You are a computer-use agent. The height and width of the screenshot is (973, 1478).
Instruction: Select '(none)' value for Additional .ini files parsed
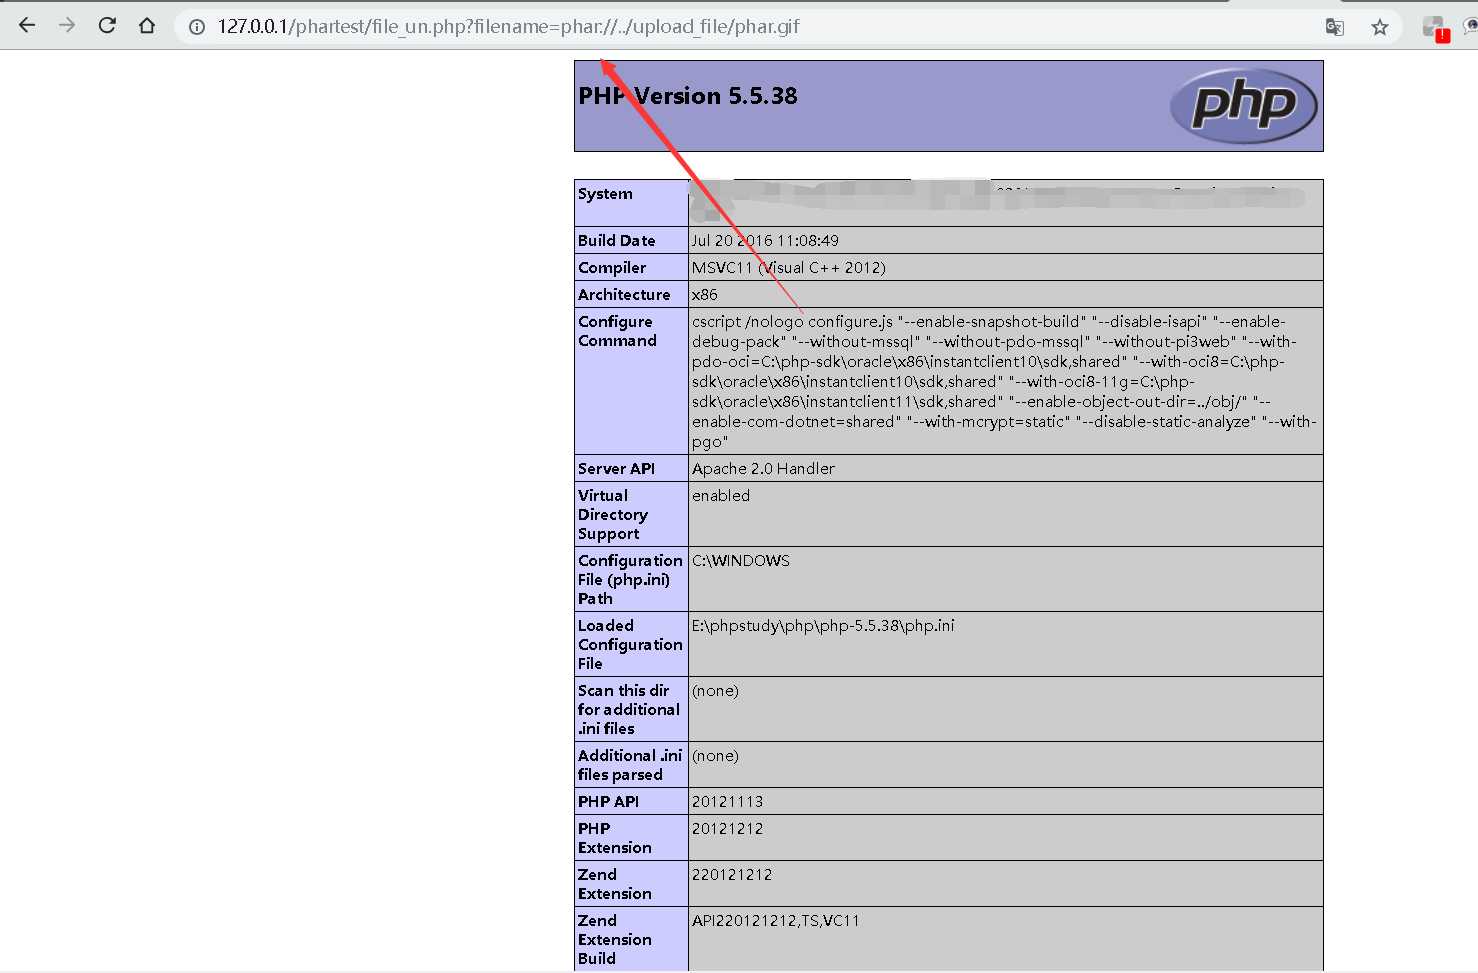[715, 756]
